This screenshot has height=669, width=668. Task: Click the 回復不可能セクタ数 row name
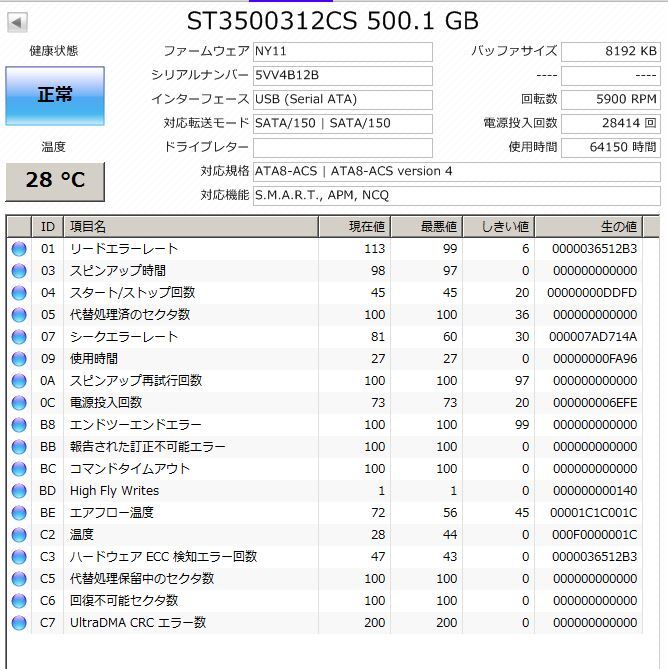click(124, 601)
